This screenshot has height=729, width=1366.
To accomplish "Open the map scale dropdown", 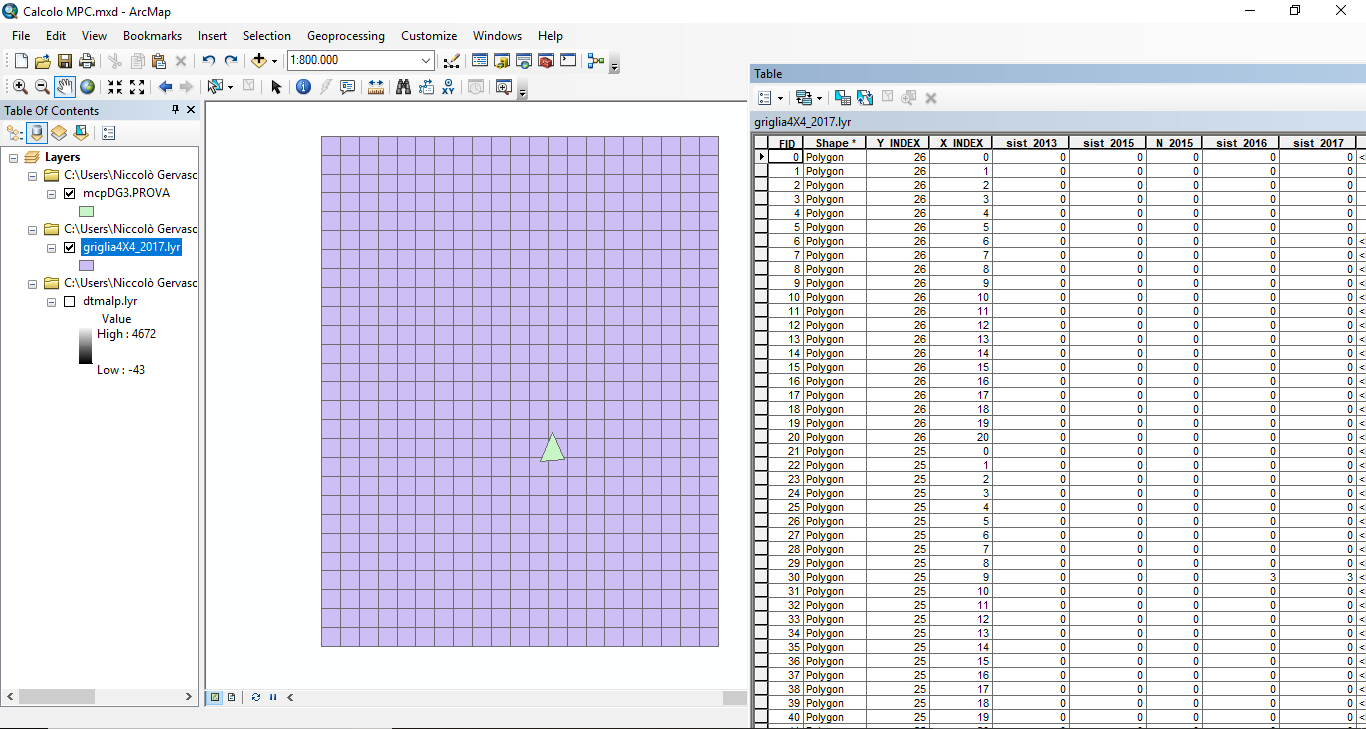I will pyautogui.click(x=426, y=61).
